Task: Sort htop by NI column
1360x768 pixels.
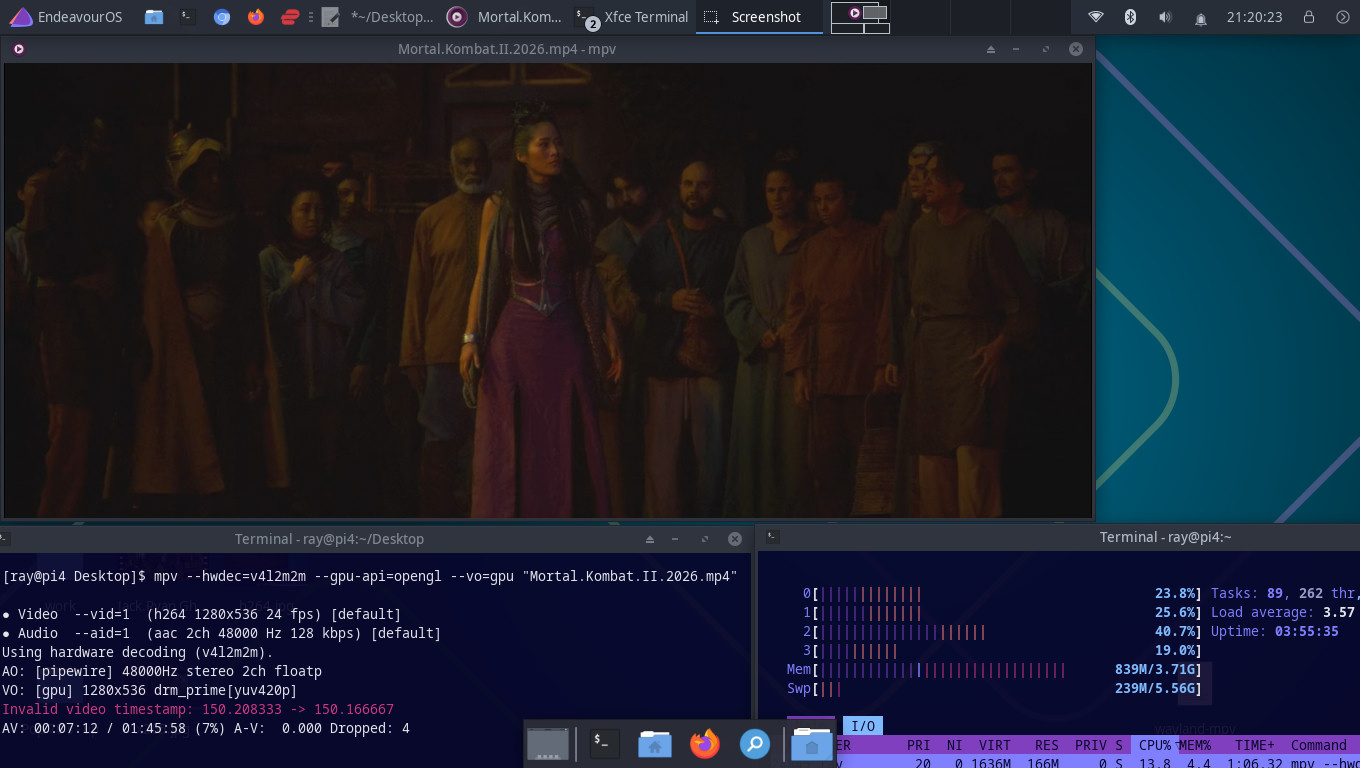Action: coord(955,745)
